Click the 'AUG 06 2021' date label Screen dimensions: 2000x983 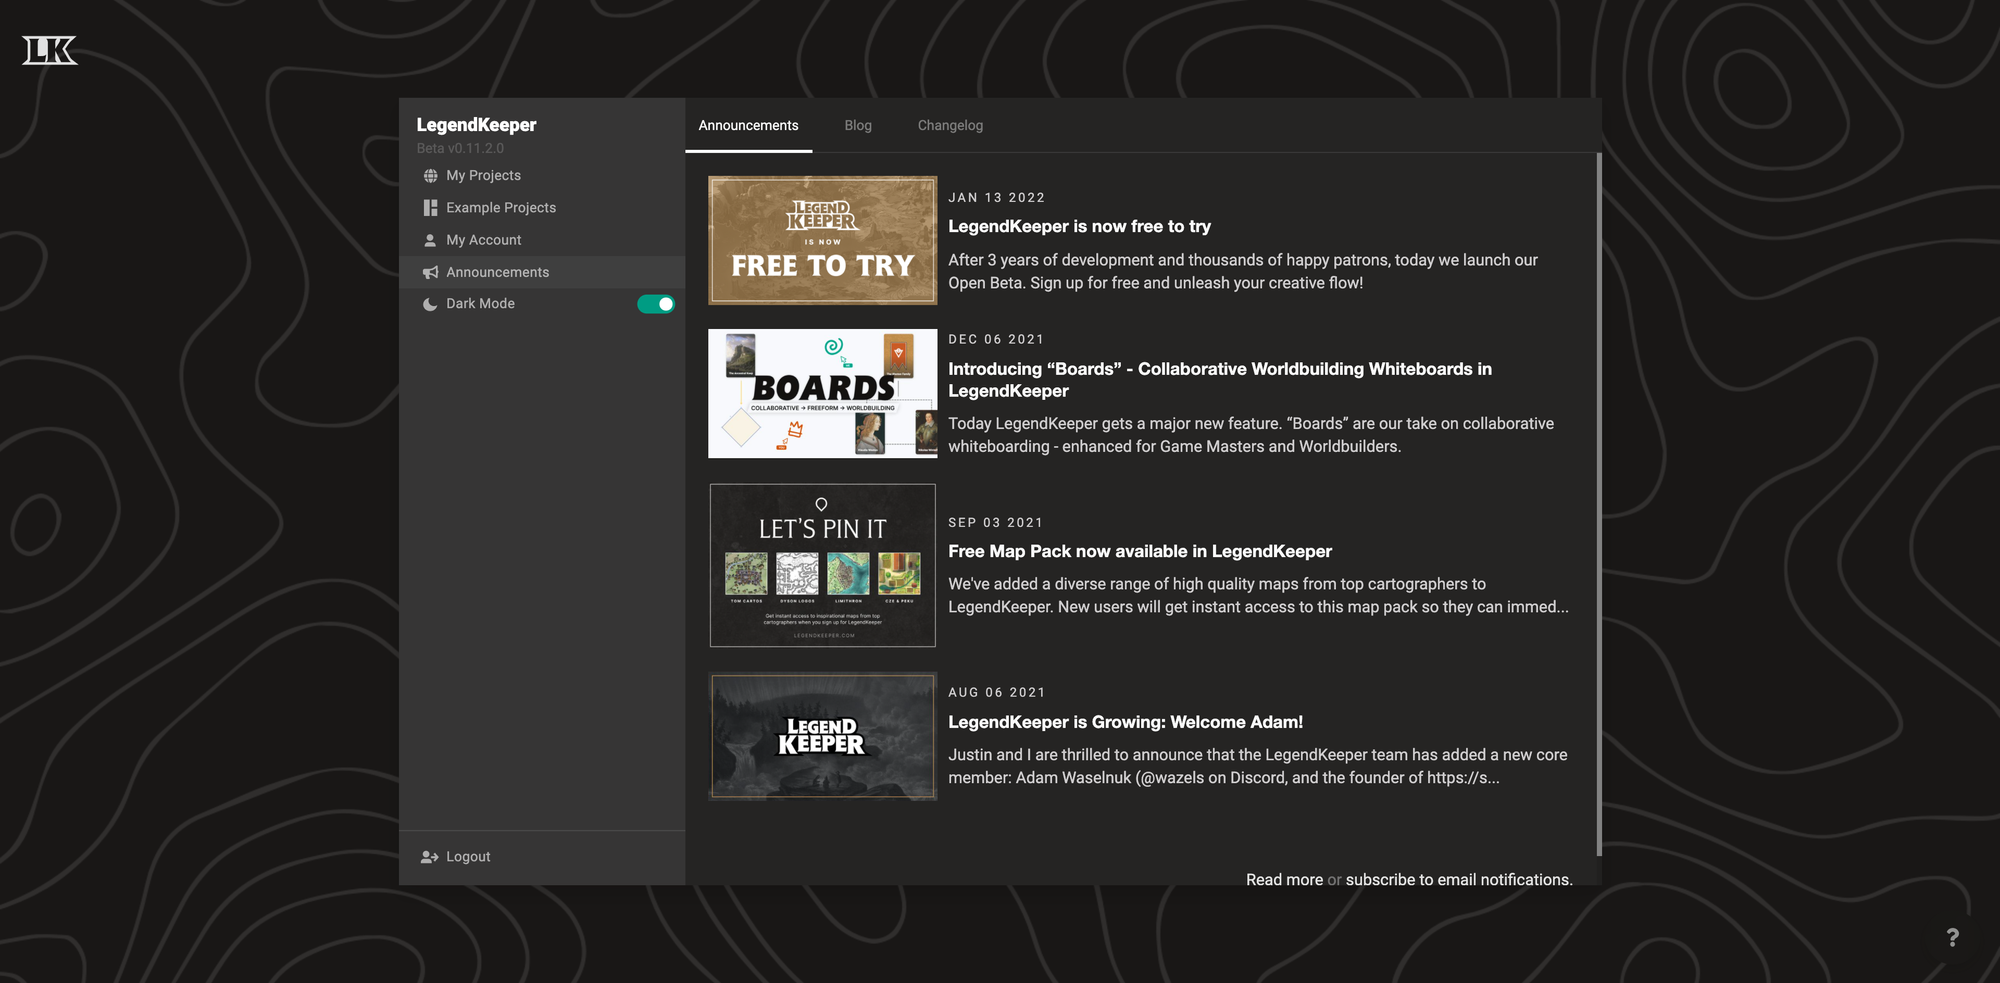point(996,693)
